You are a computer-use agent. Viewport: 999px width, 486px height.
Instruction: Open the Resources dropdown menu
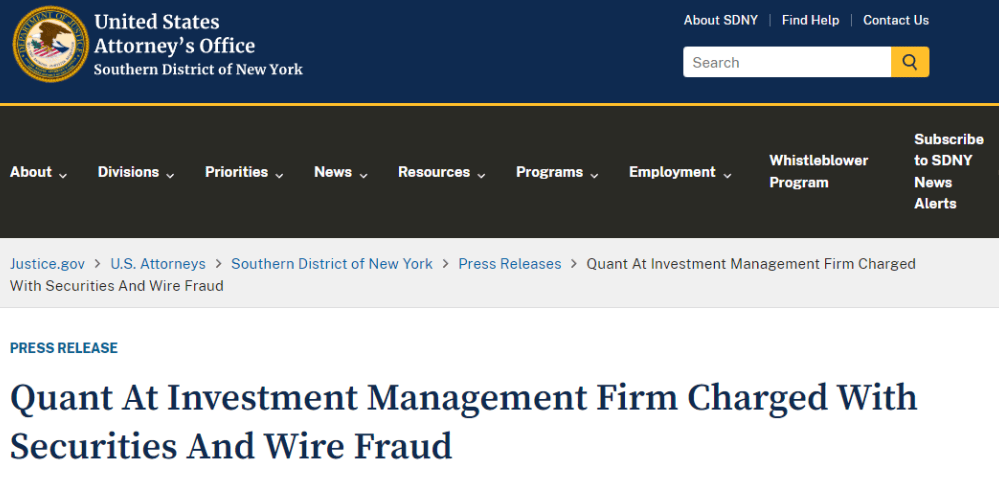pyautogui.click(x=441, y=172)
